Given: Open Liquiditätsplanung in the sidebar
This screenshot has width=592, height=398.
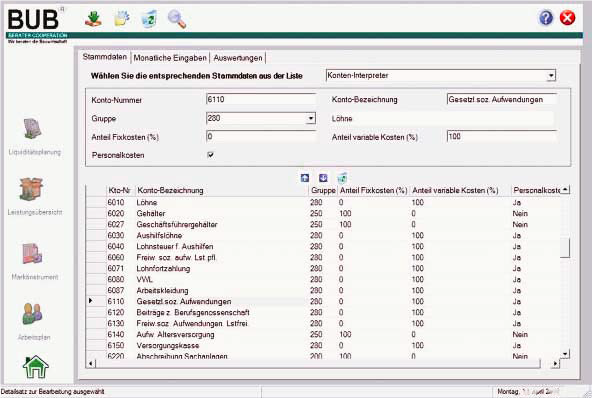Looking at the screenshot, I should 34,137.
